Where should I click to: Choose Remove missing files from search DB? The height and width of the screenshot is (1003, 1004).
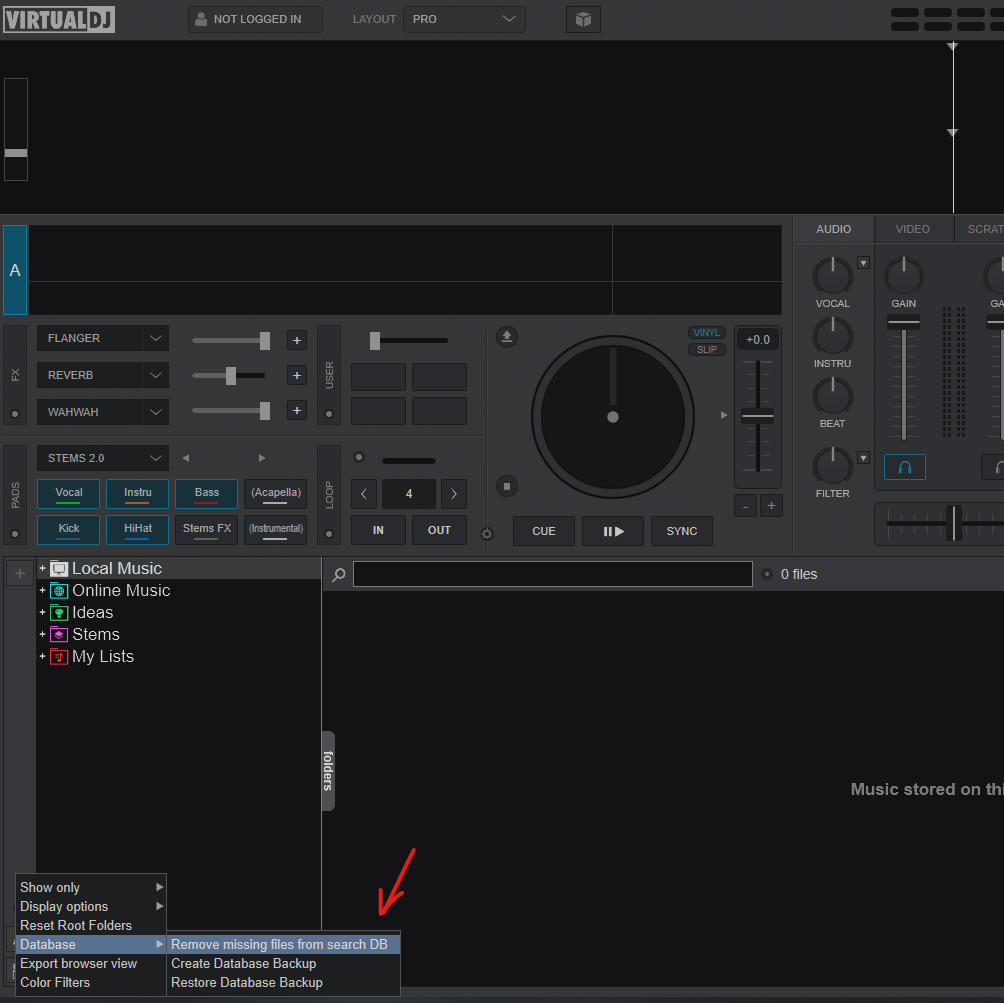click(284, 944)
